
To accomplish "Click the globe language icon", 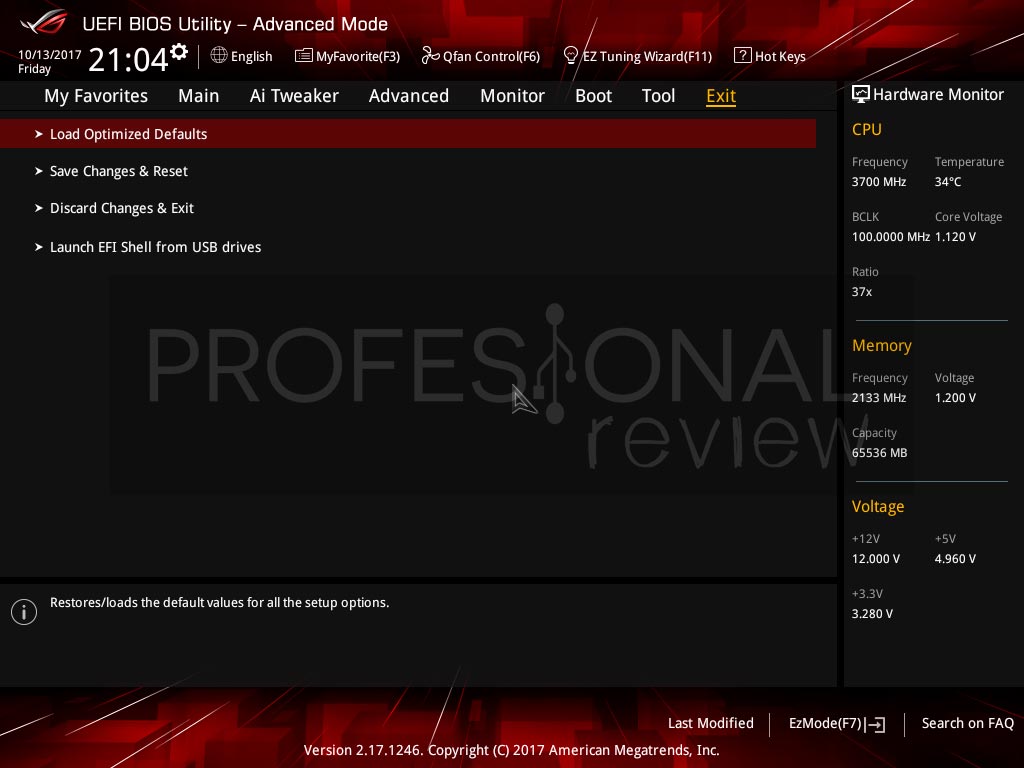I will point(219,56).
